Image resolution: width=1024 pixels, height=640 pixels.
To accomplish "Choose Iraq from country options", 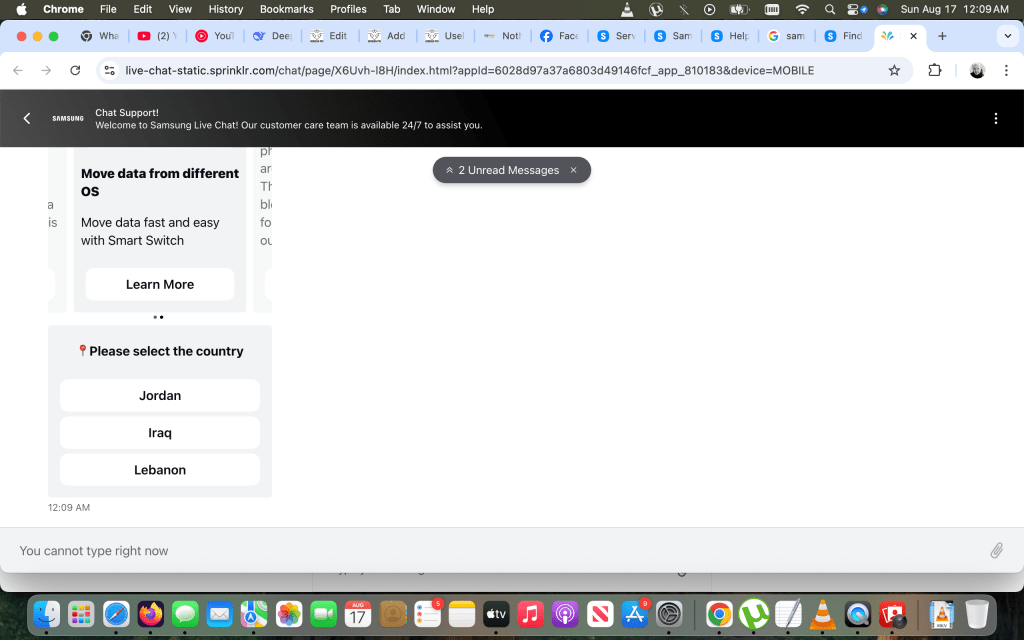I will (160, 432).
